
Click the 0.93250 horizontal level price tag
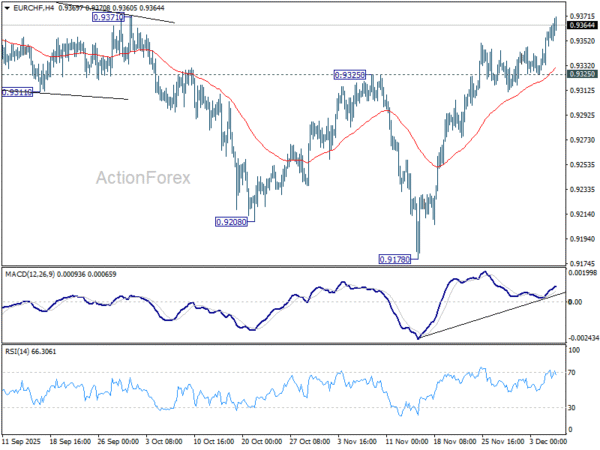click(x=582, y=74)
